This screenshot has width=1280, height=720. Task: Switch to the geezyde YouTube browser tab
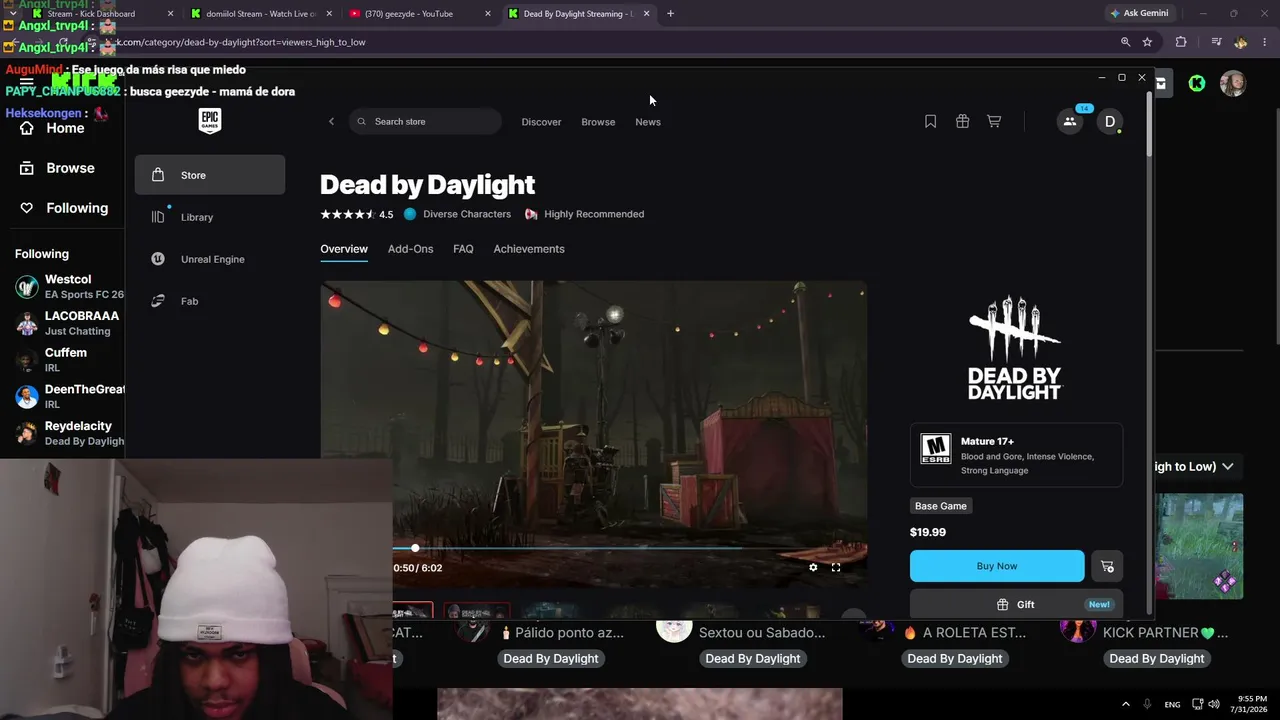point(420,14)
